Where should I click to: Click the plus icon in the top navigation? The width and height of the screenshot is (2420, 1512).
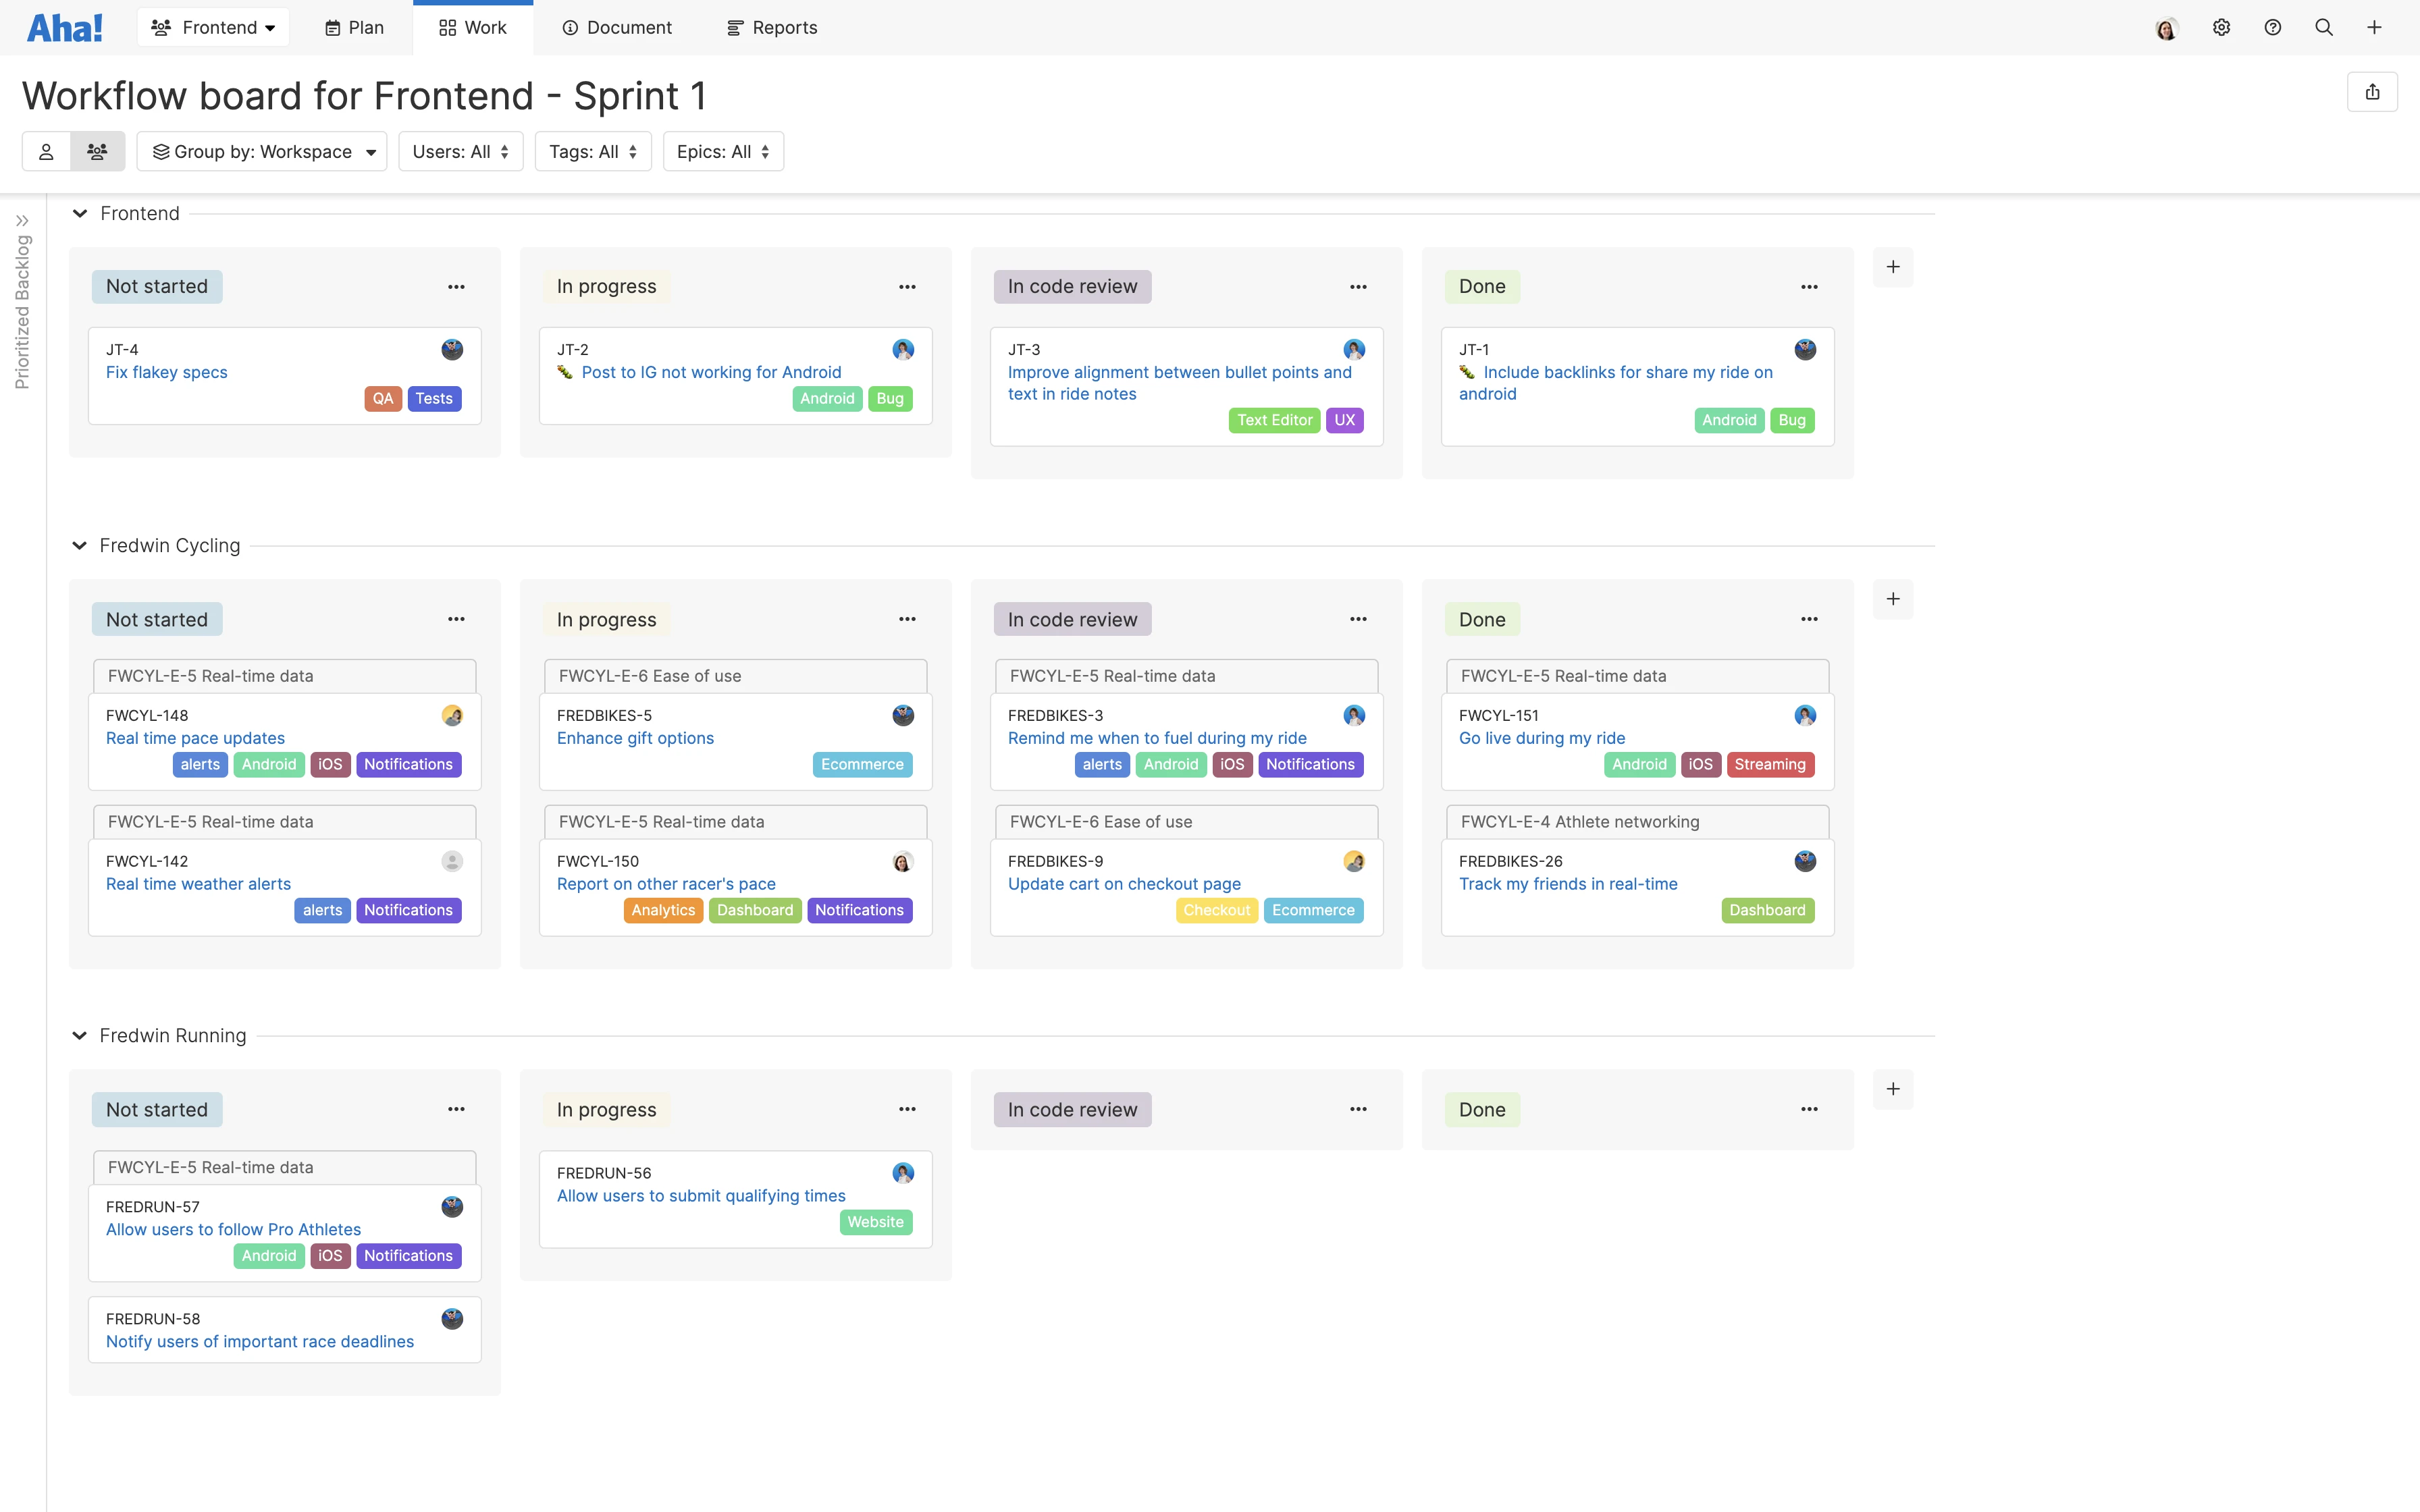point(2375,27)
